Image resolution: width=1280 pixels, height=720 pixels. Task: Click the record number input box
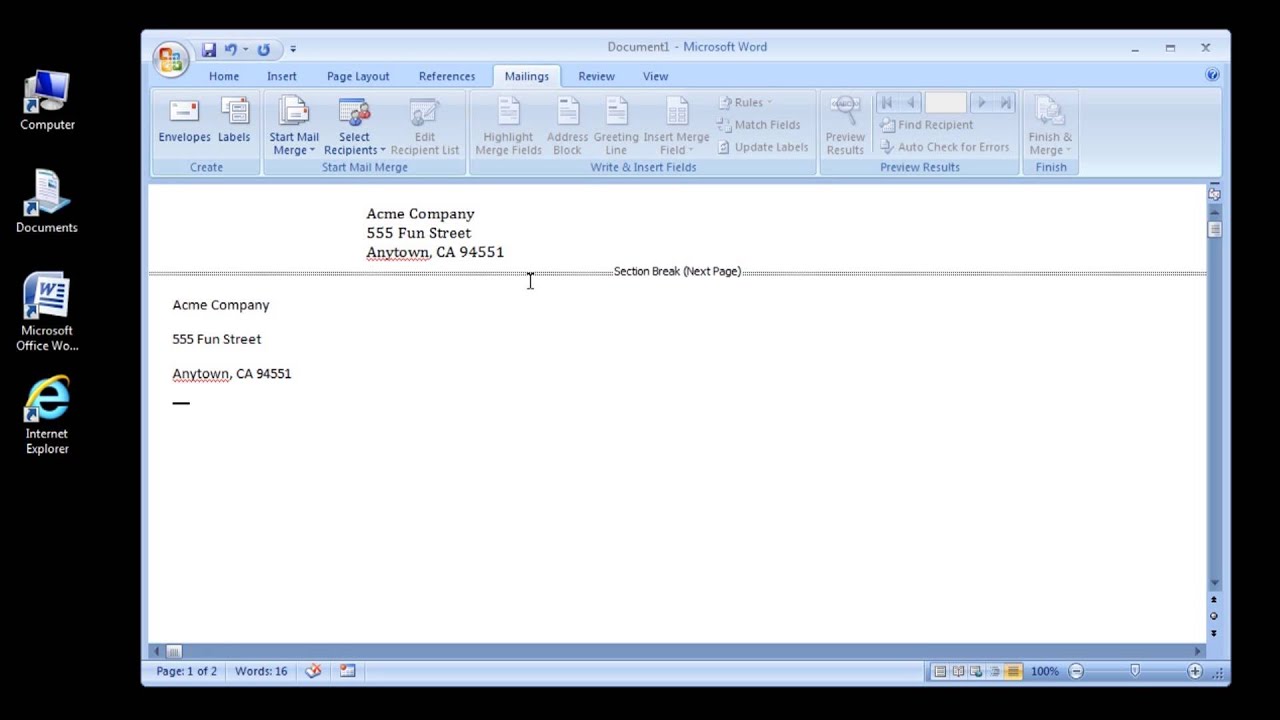point(945,102)
